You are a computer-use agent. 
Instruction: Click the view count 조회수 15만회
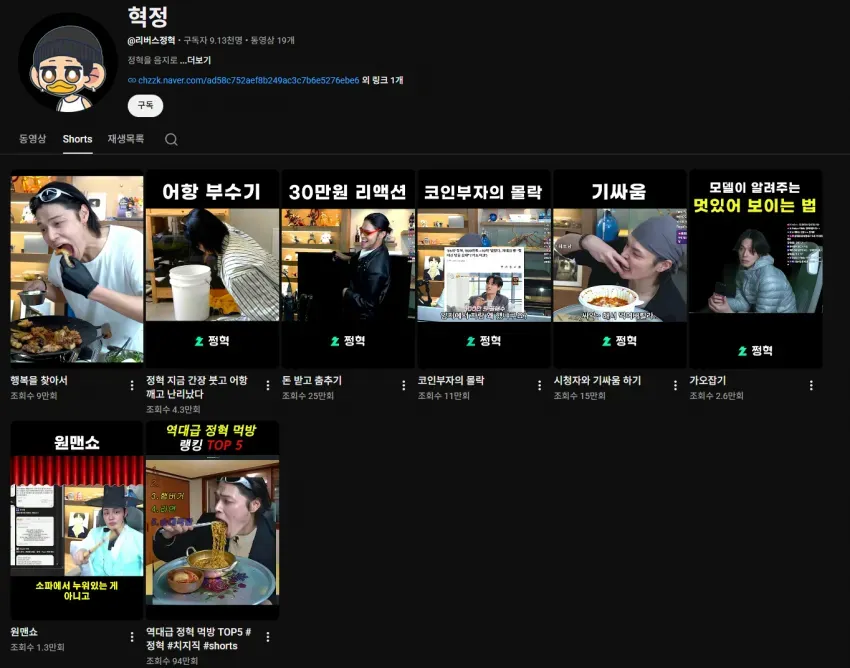coord(579,396)
